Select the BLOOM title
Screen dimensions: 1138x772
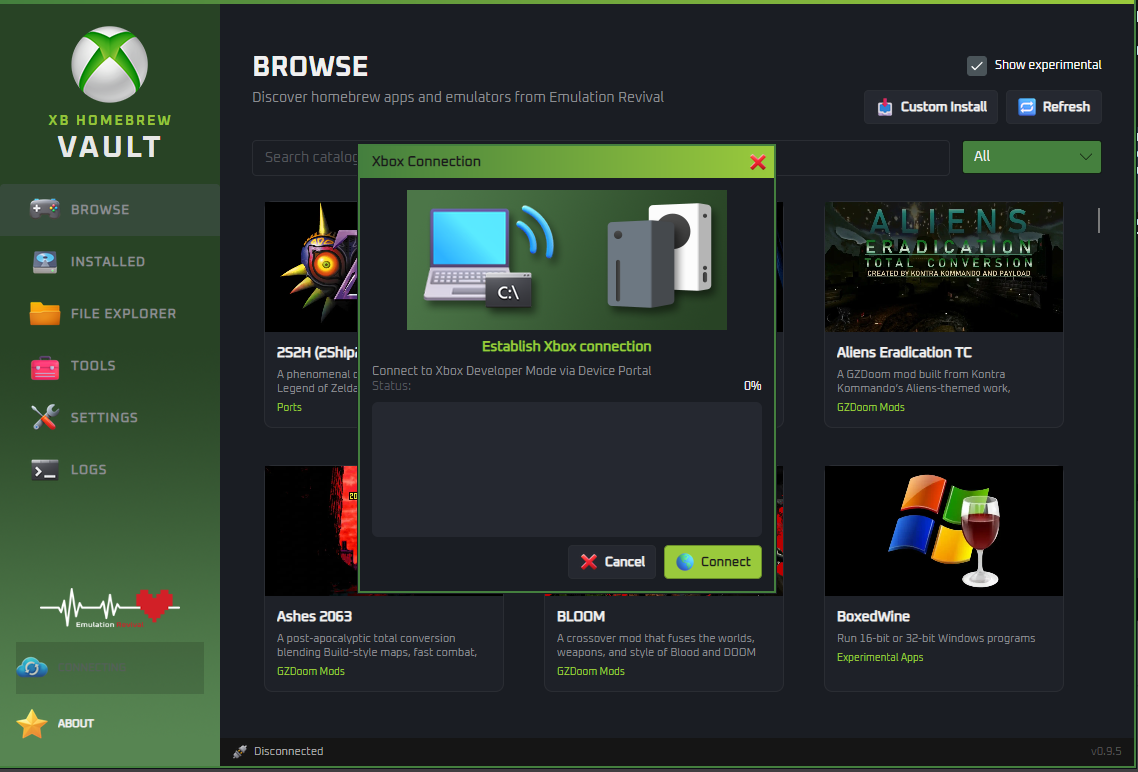click(581, 617)
